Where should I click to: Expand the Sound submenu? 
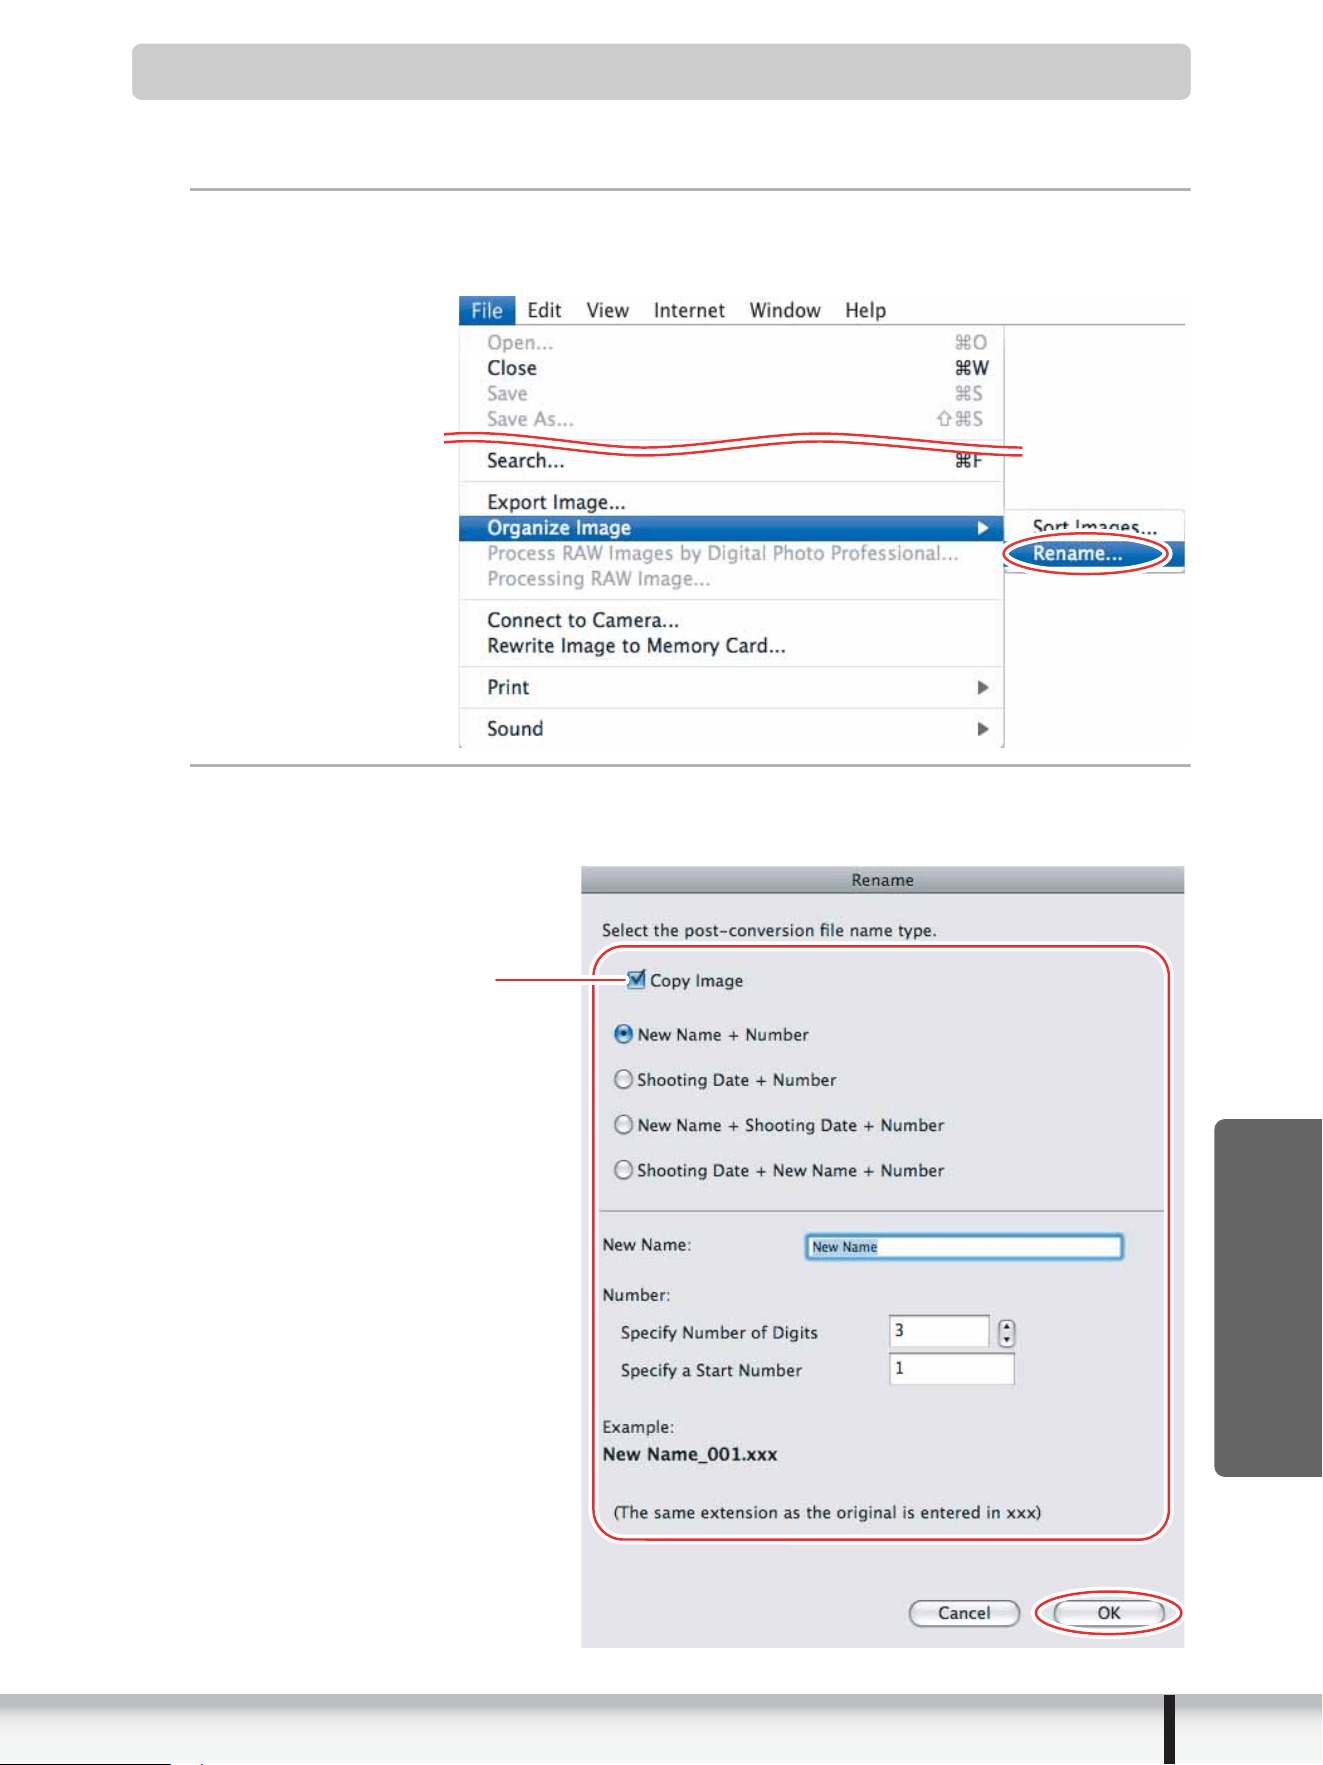(x=731, y=729)
